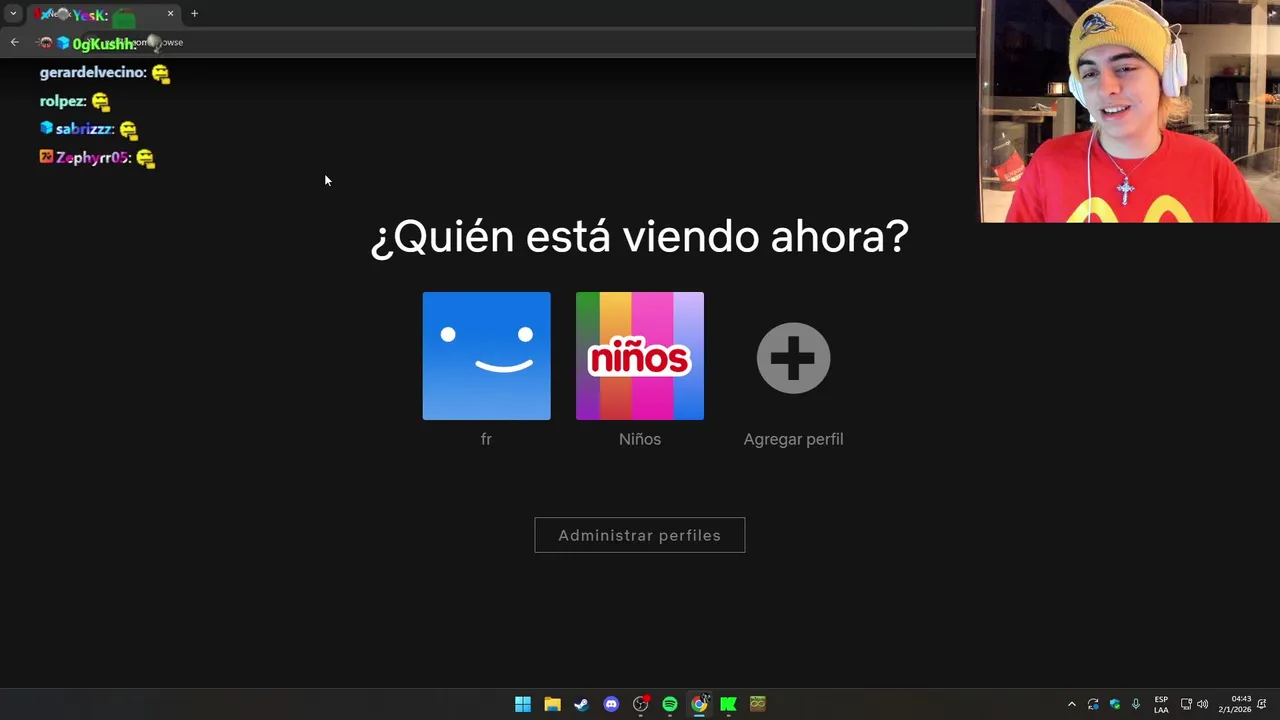This screenshot has height=720, width=1280.
Task: Click the 'fr' profile name label
Action: (x=486, y=439)
